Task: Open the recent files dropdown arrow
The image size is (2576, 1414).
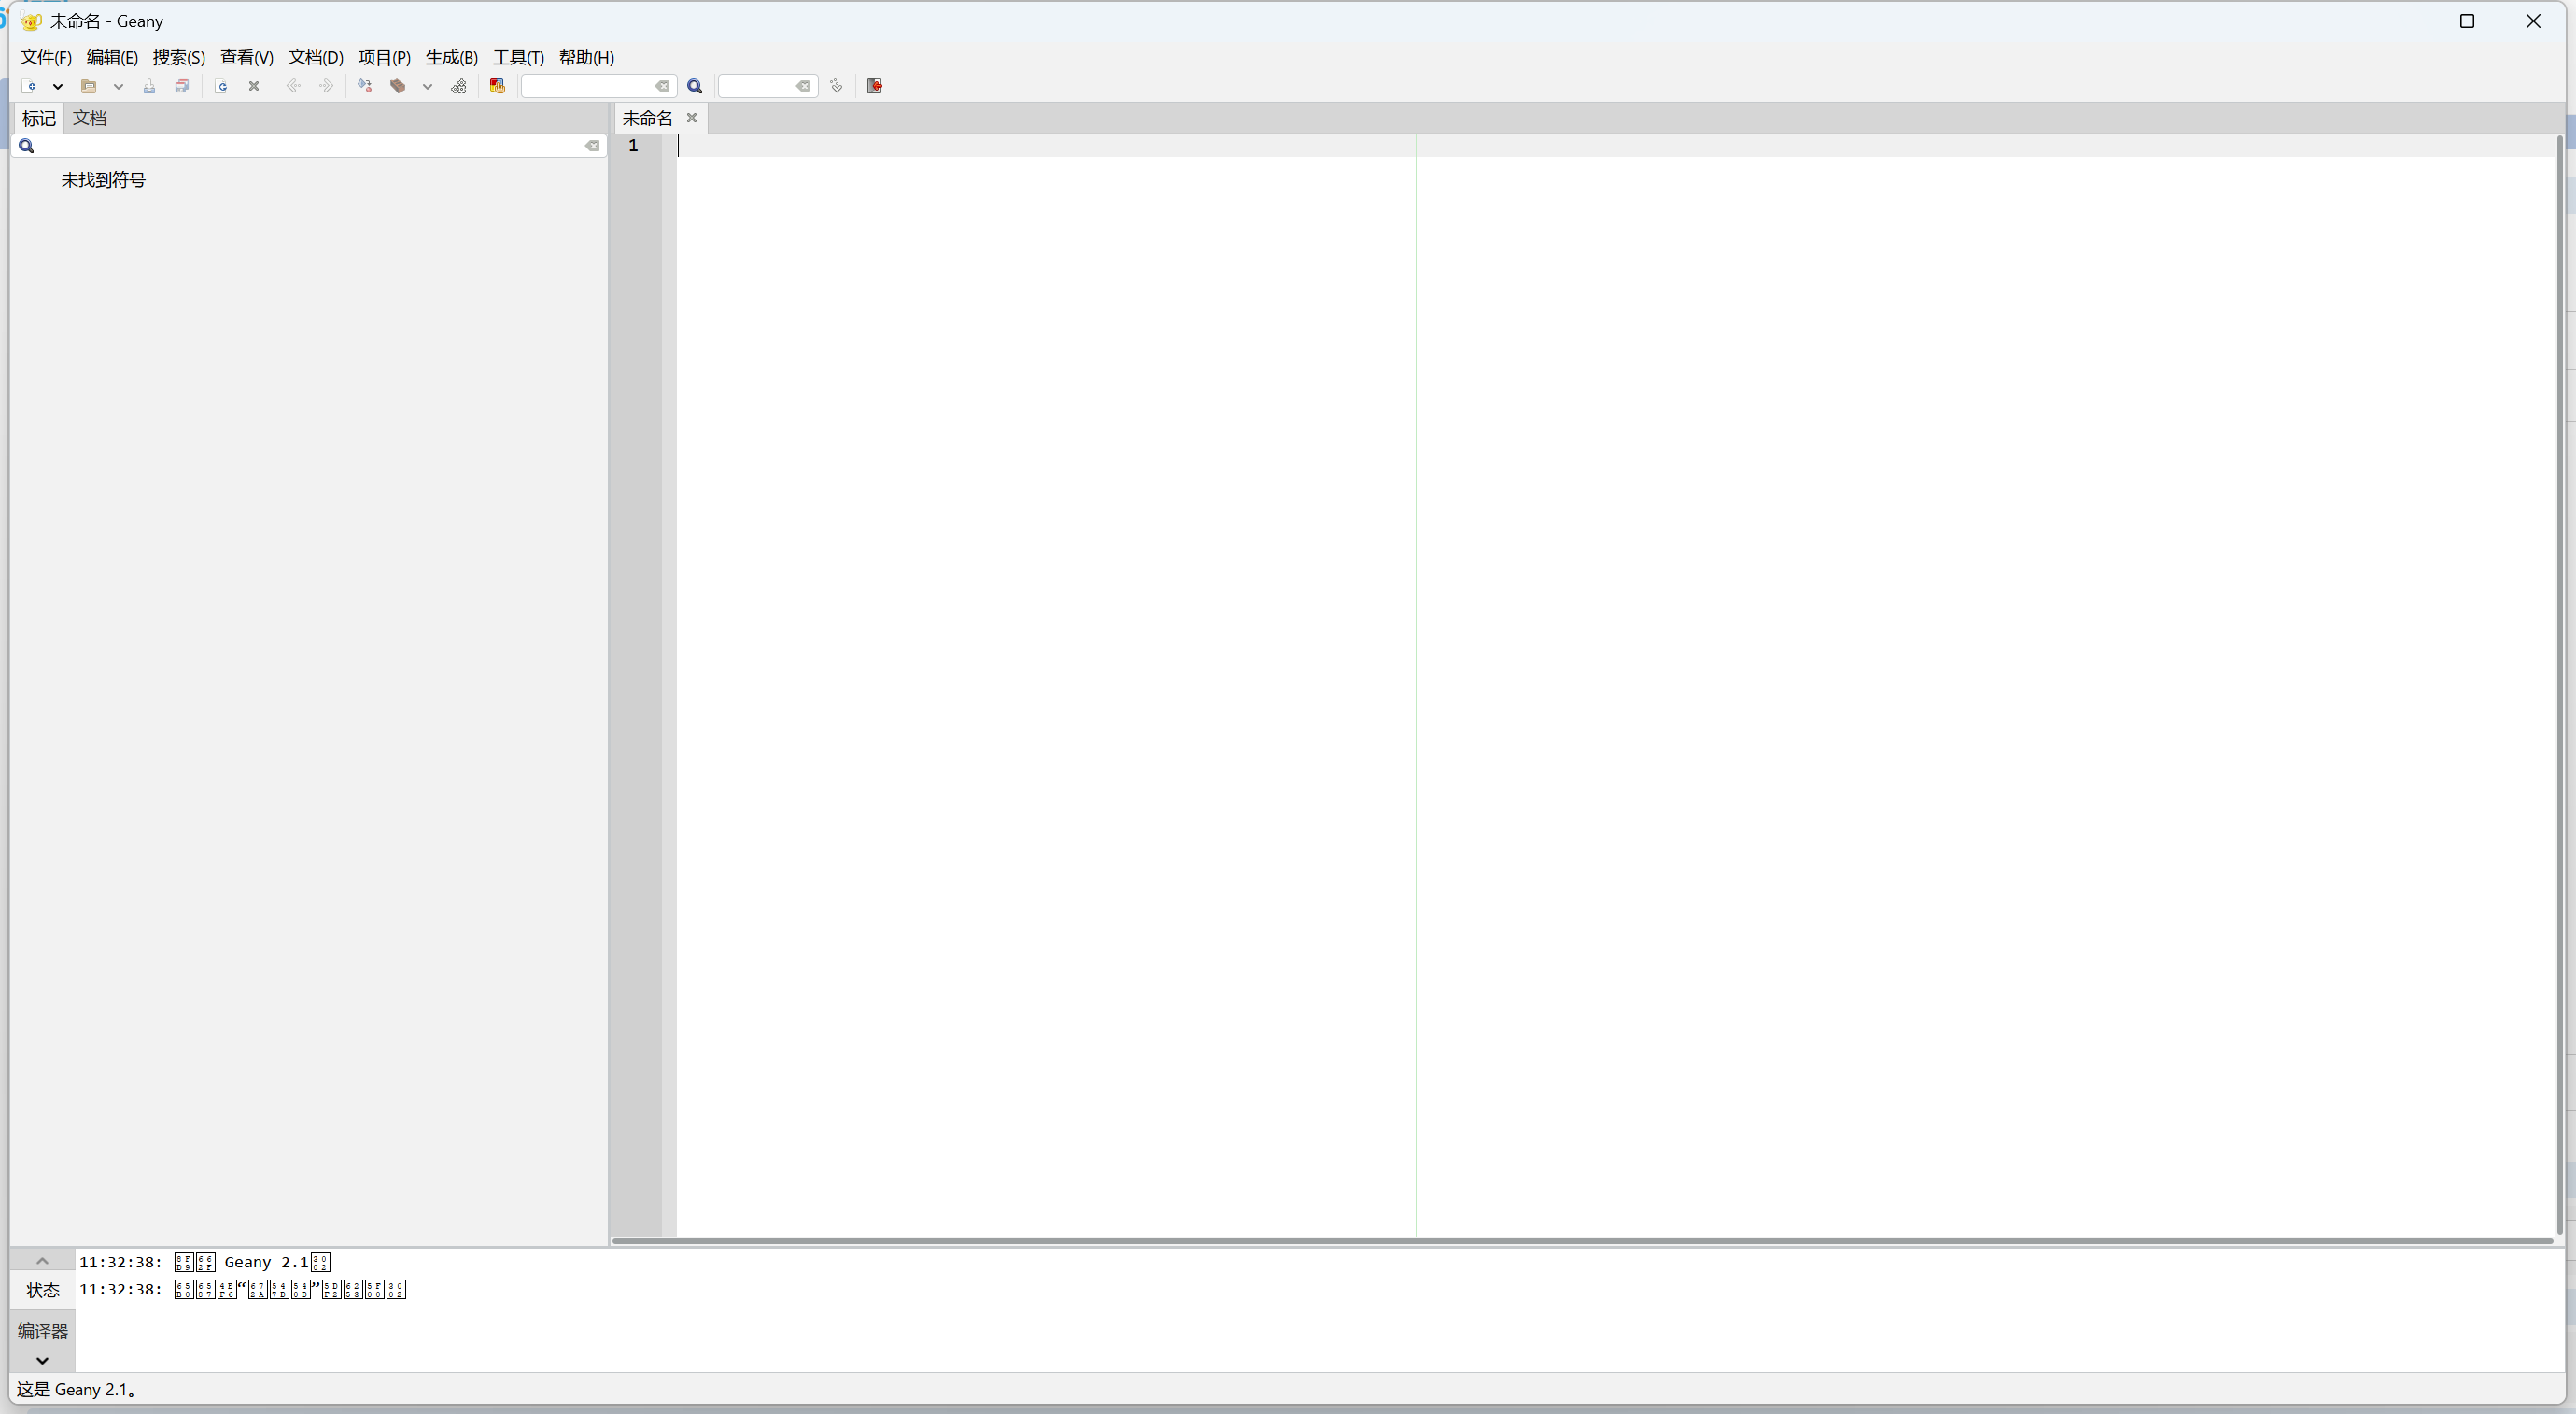Action: coord(118,86)
